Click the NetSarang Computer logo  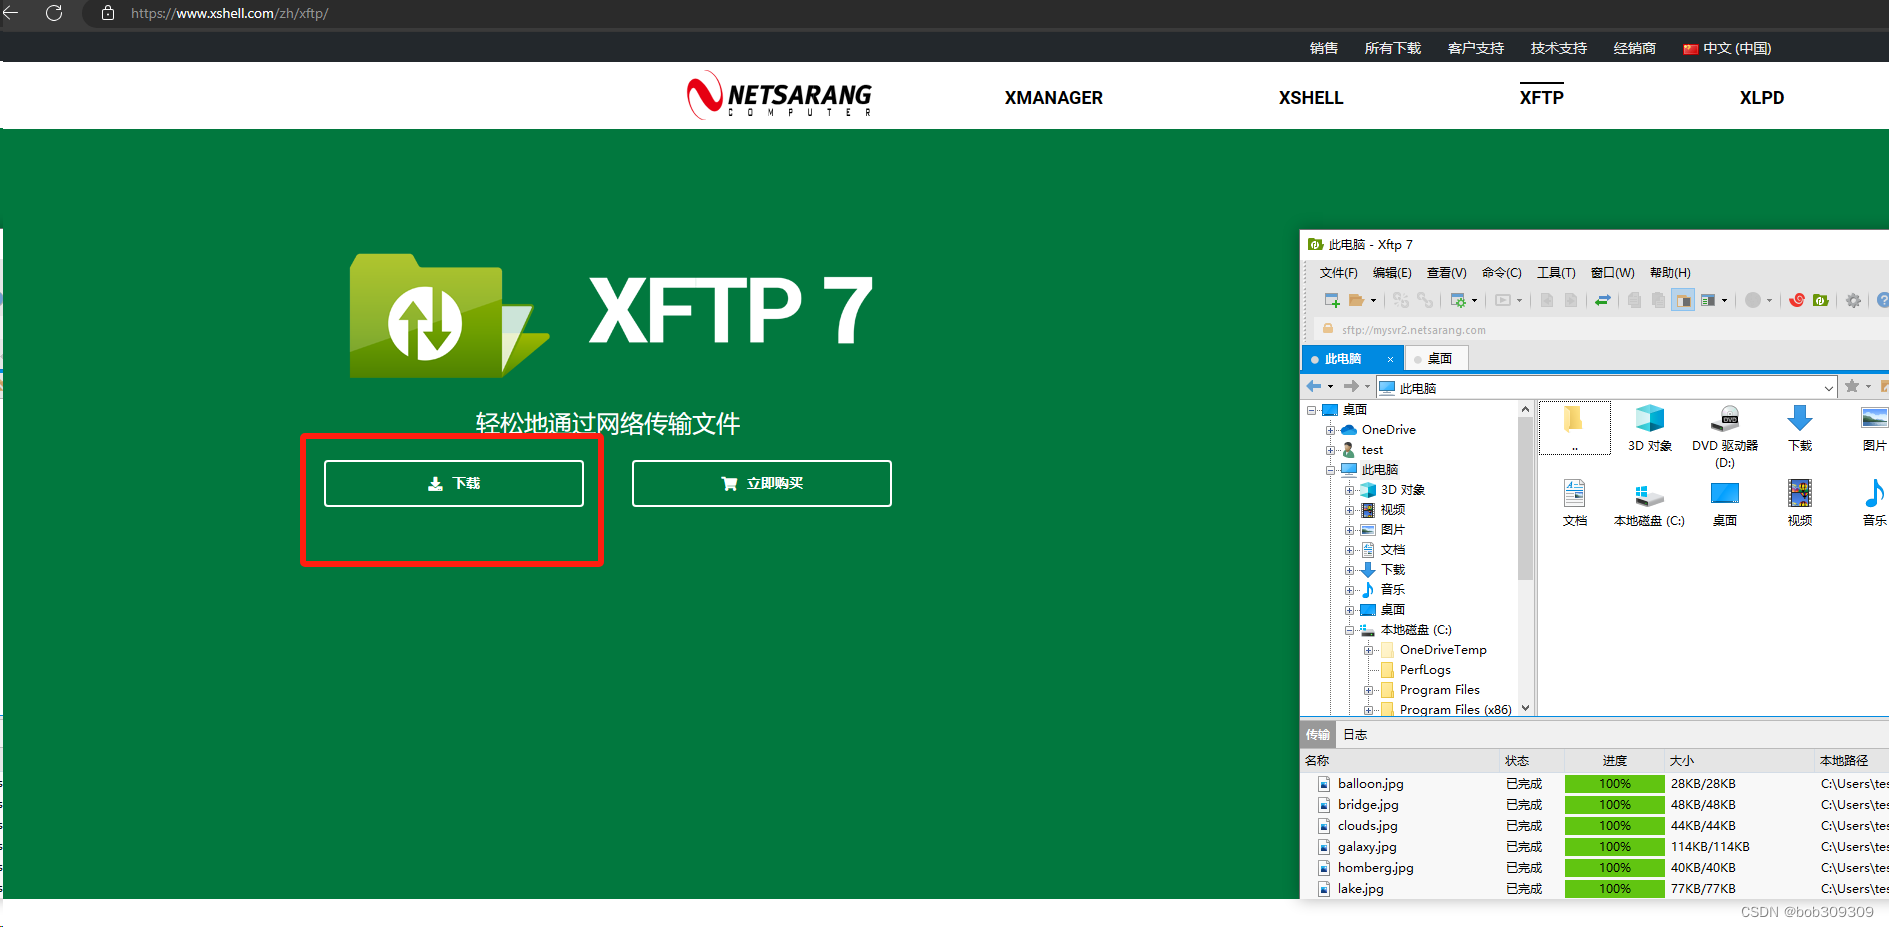point(779,96)
